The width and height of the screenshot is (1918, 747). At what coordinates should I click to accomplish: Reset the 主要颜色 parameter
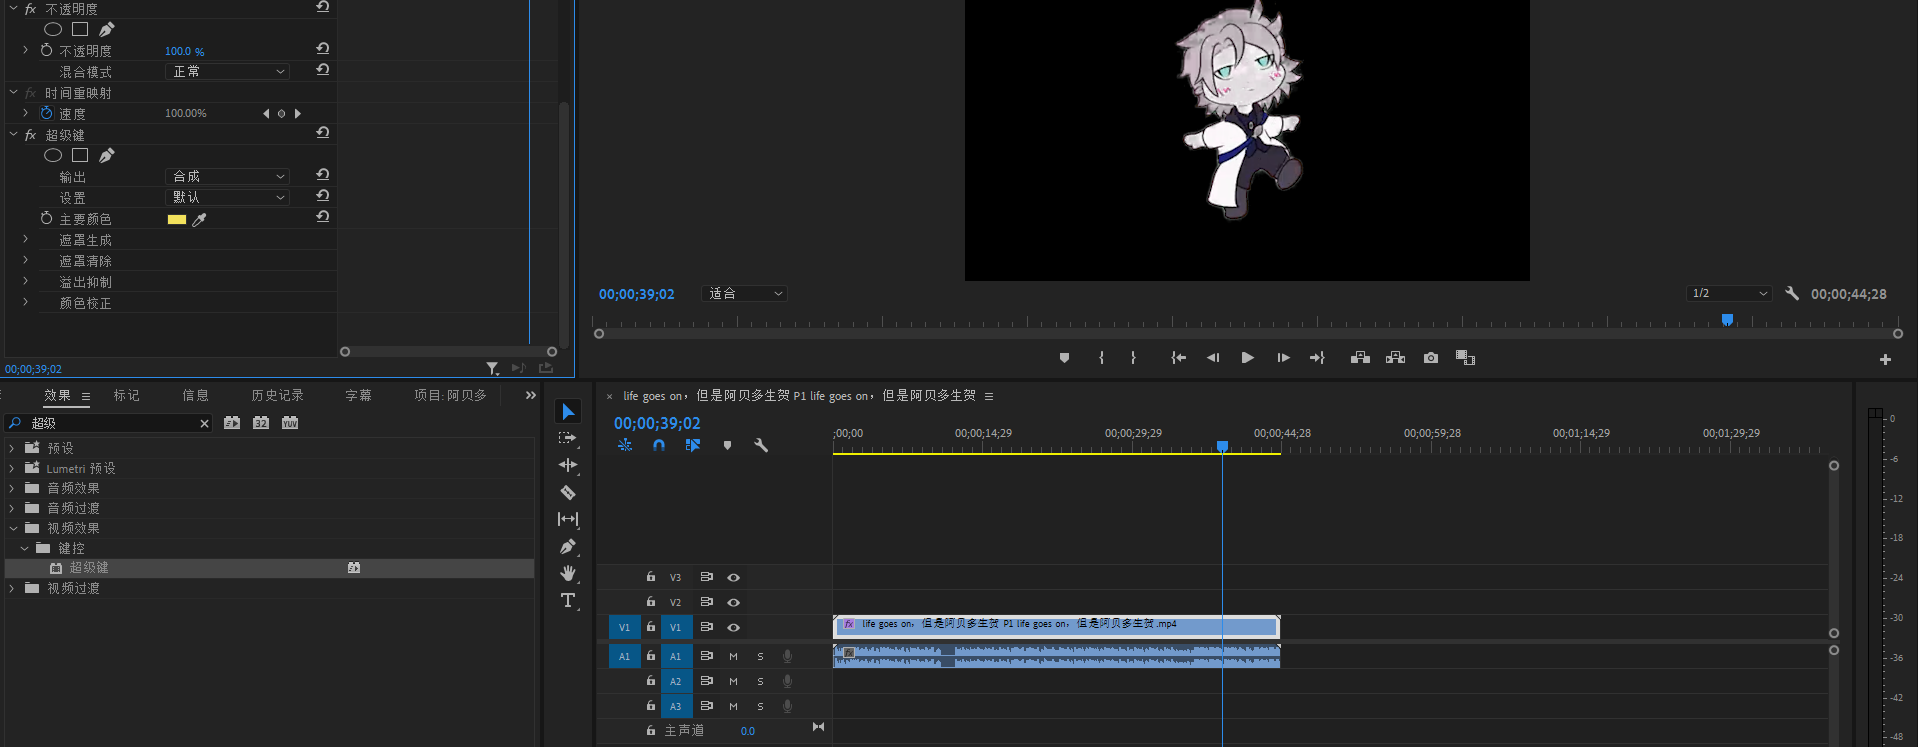pos(322,217)
